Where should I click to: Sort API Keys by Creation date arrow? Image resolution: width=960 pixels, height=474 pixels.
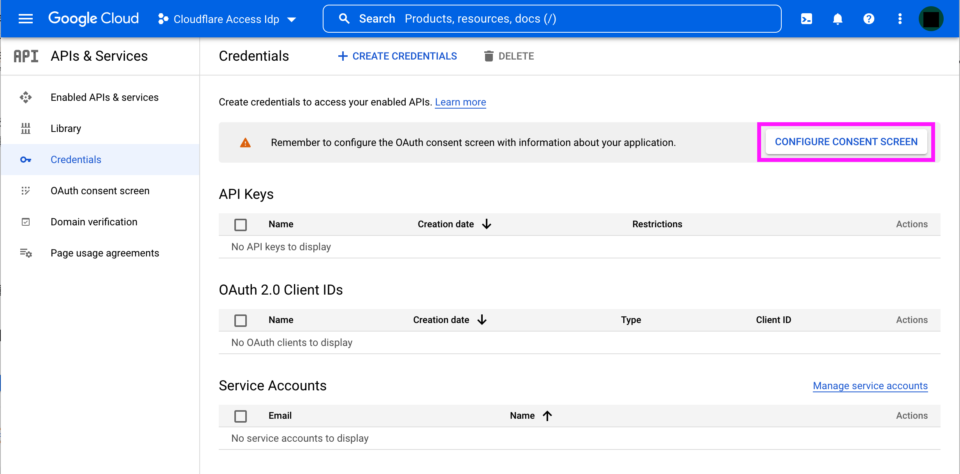pos(487,224)
